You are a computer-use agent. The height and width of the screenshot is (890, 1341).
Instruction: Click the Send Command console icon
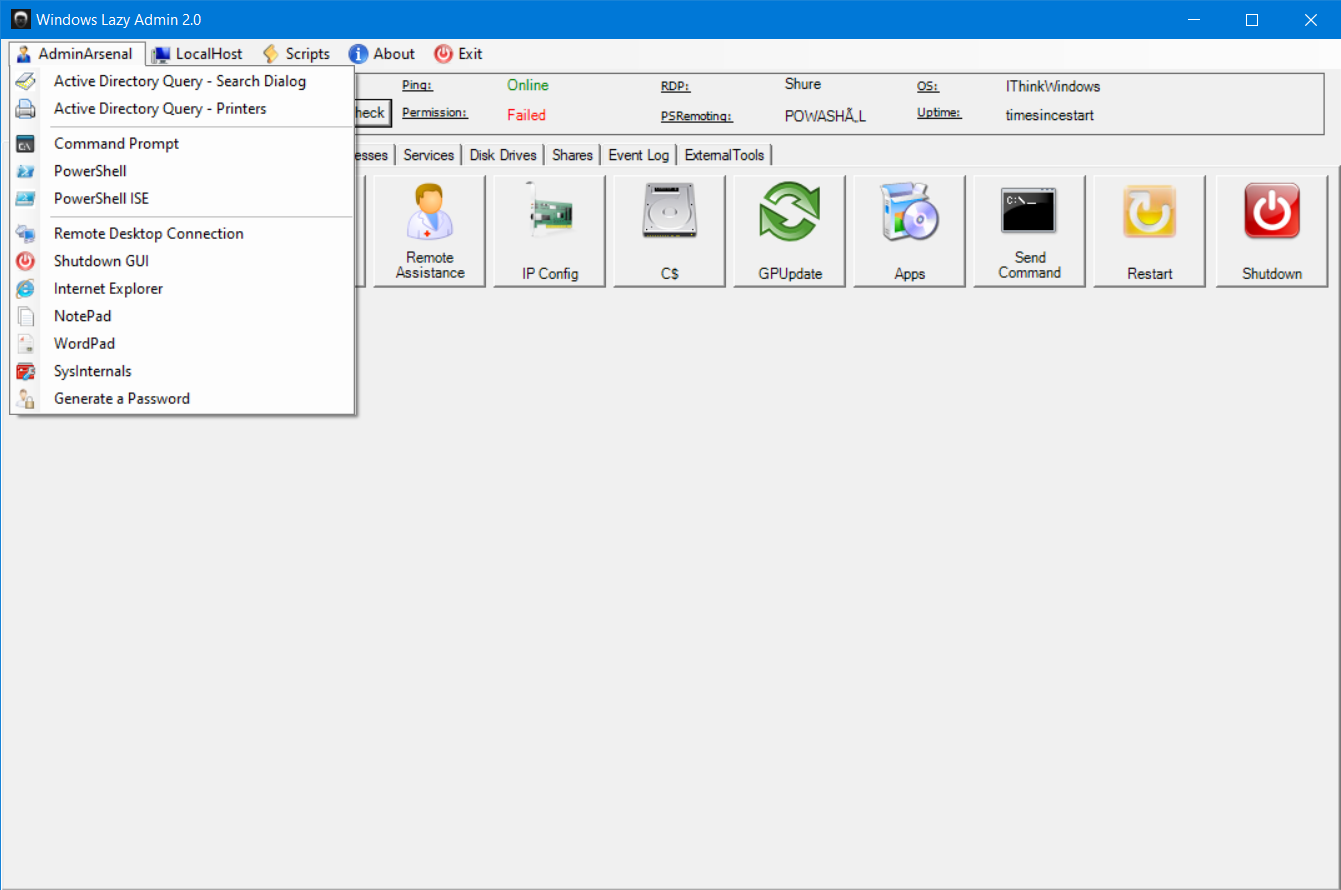coord(1029,211)
